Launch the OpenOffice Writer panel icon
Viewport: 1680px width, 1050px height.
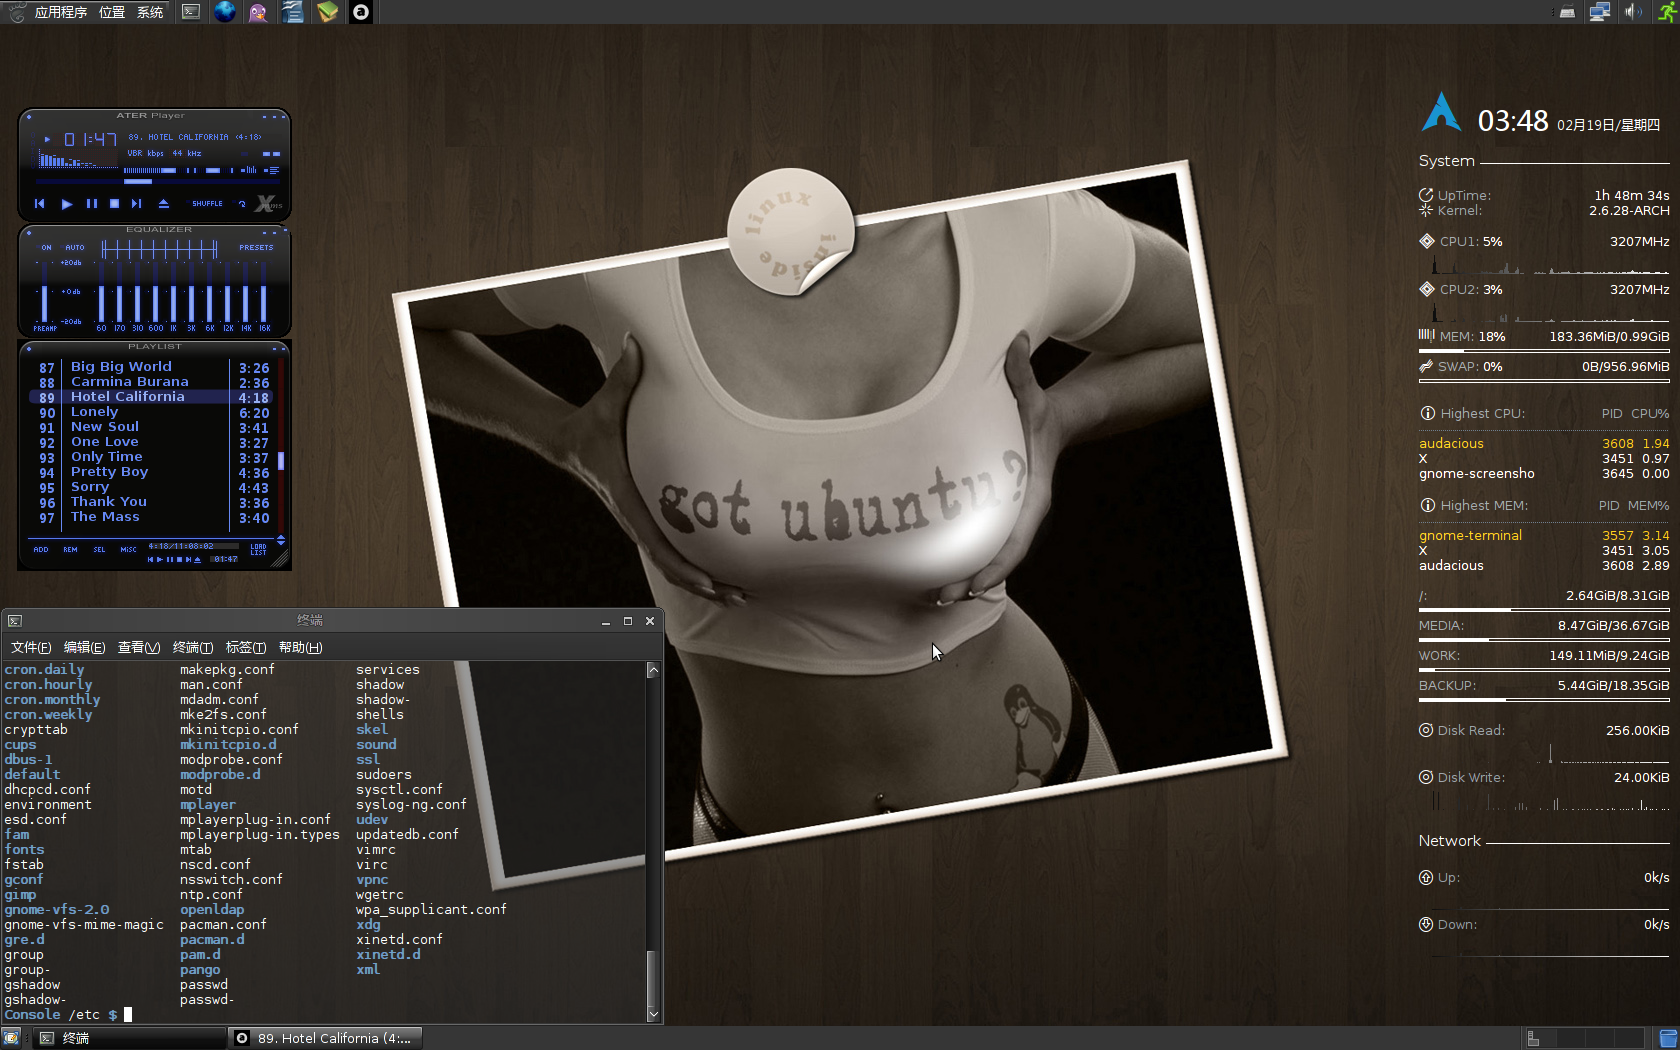click(x=292, y=12)
